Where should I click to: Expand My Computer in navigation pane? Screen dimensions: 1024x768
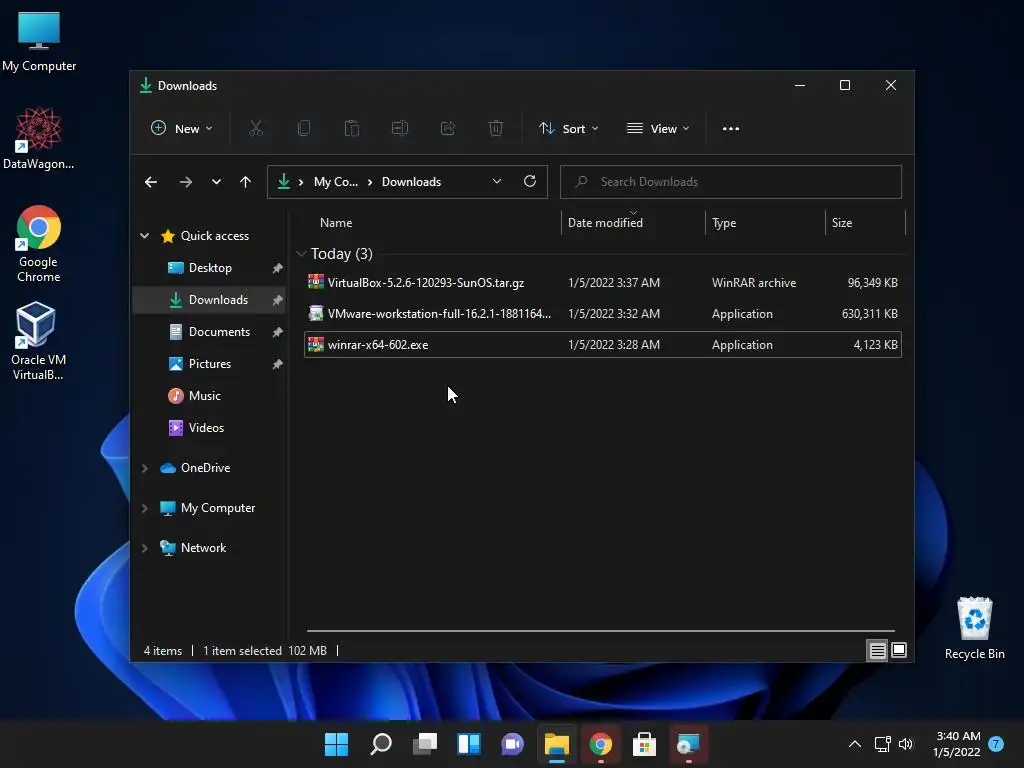[x=144, y=508]
